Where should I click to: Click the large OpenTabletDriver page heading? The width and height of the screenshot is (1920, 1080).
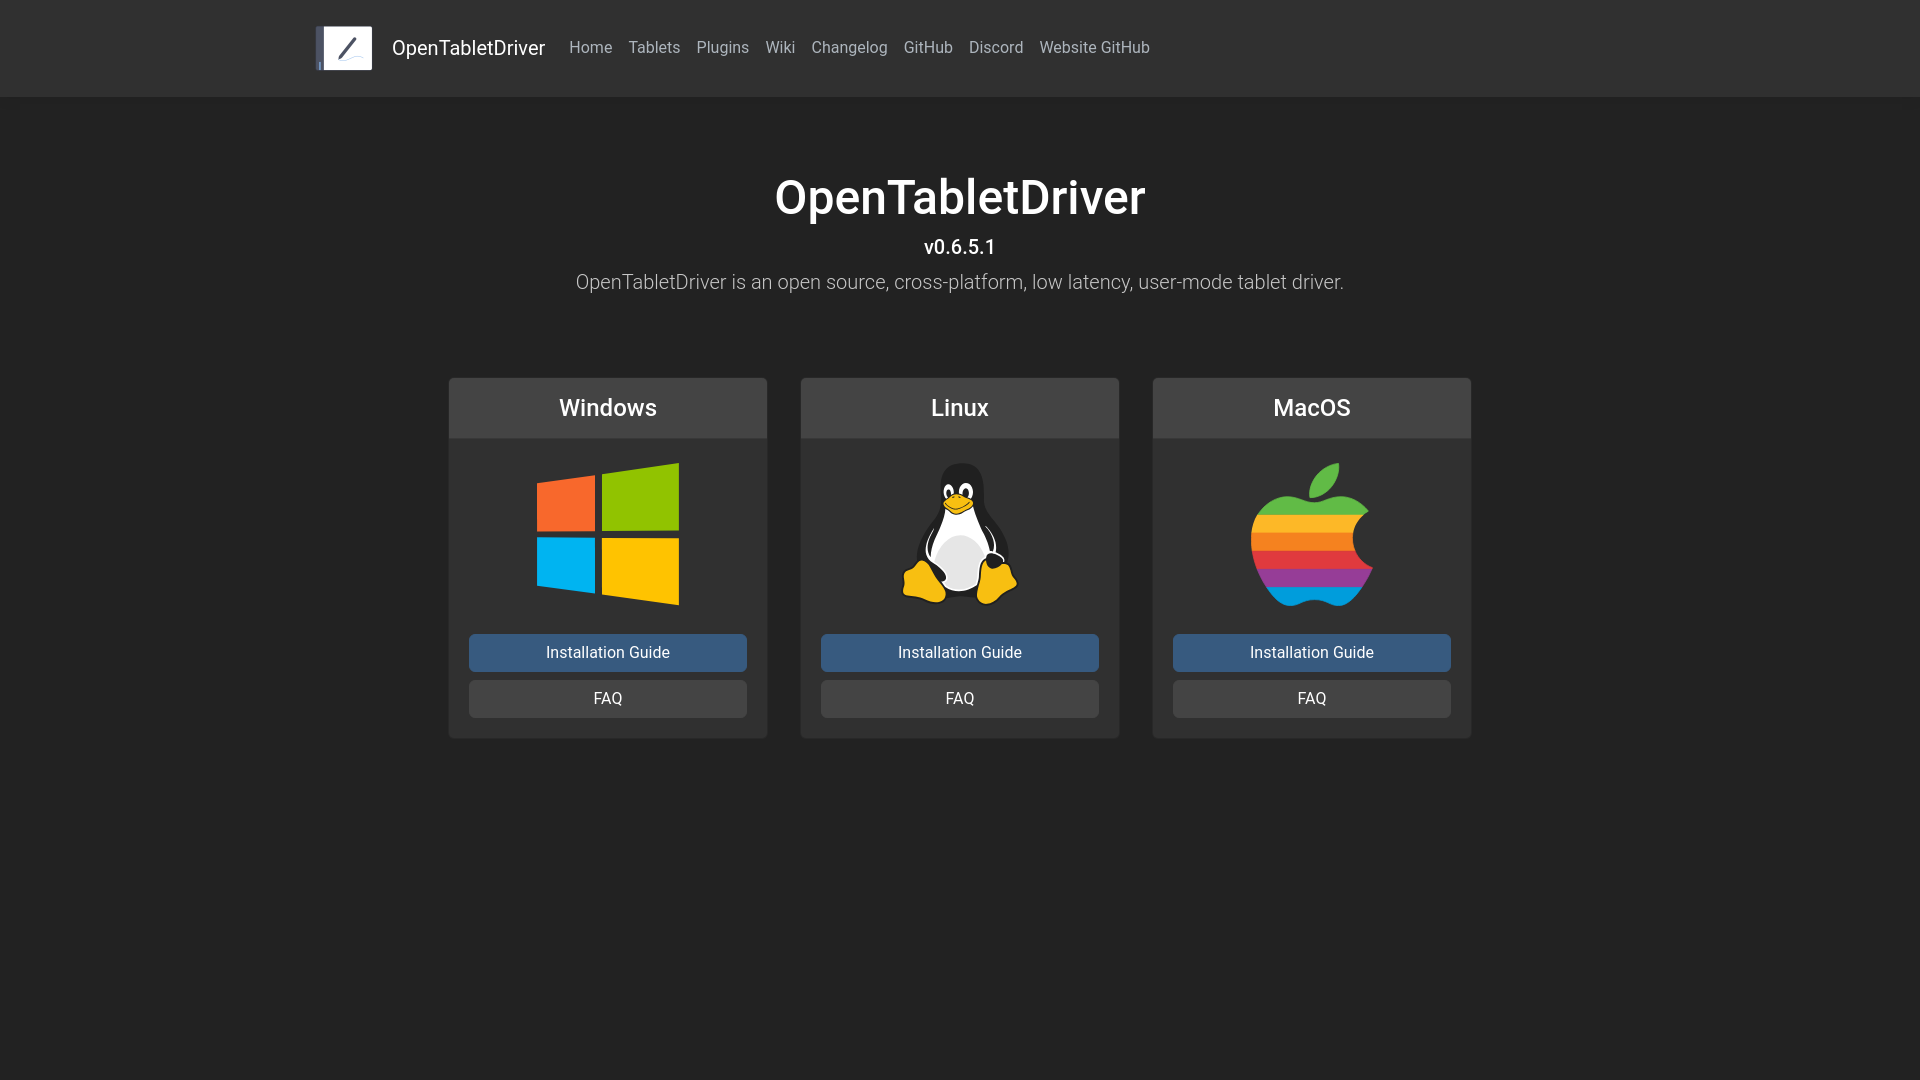(960, 198)
